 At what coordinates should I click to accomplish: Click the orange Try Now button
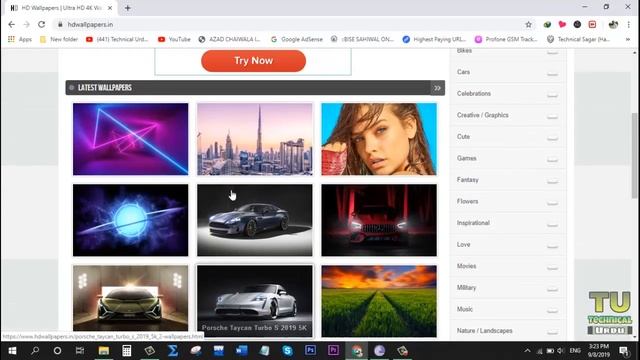pos(253,61)
